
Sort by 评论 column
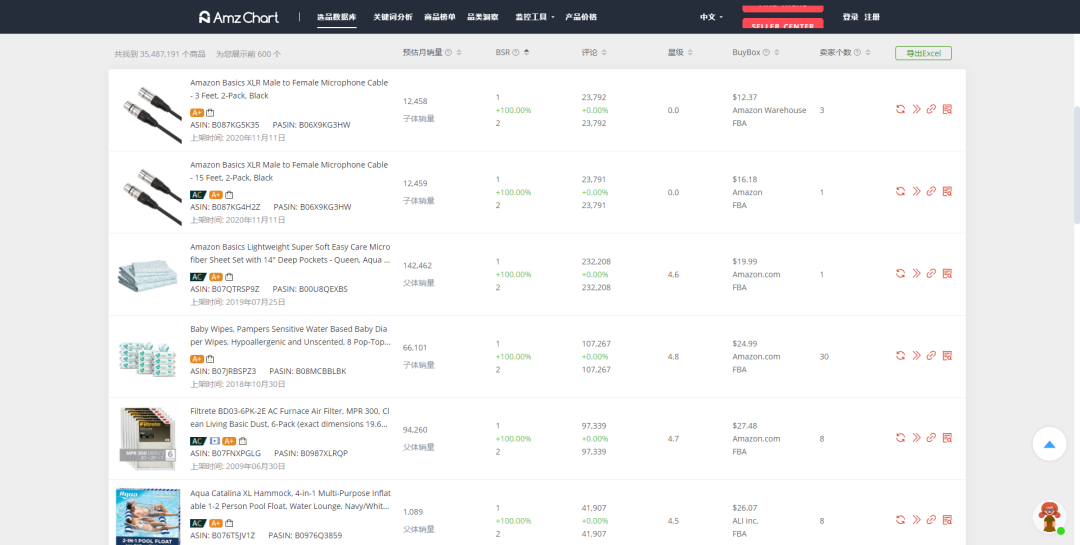tap(604, 52)
